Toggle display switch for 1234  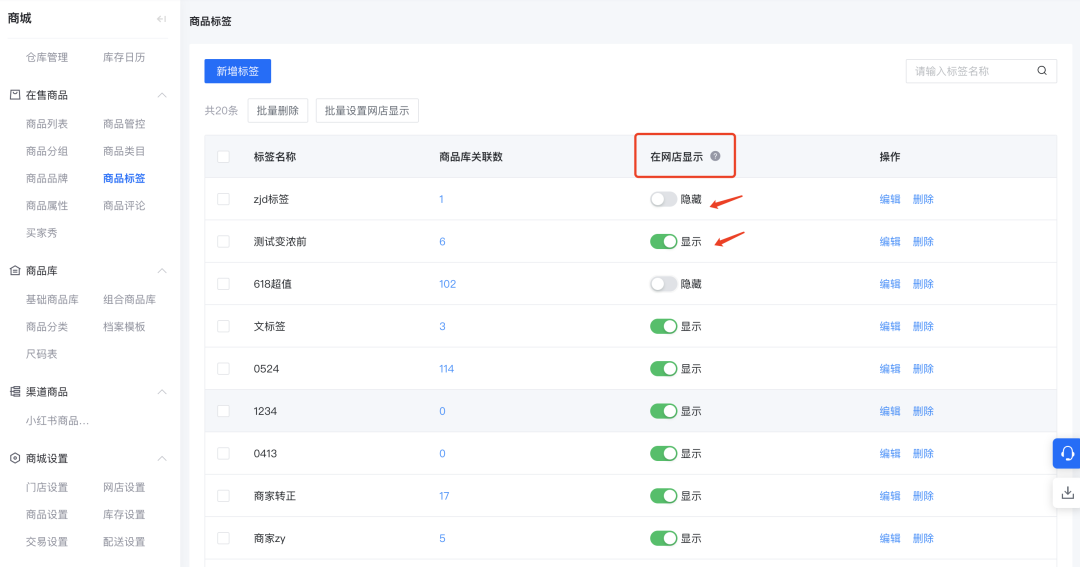[663, 411]
